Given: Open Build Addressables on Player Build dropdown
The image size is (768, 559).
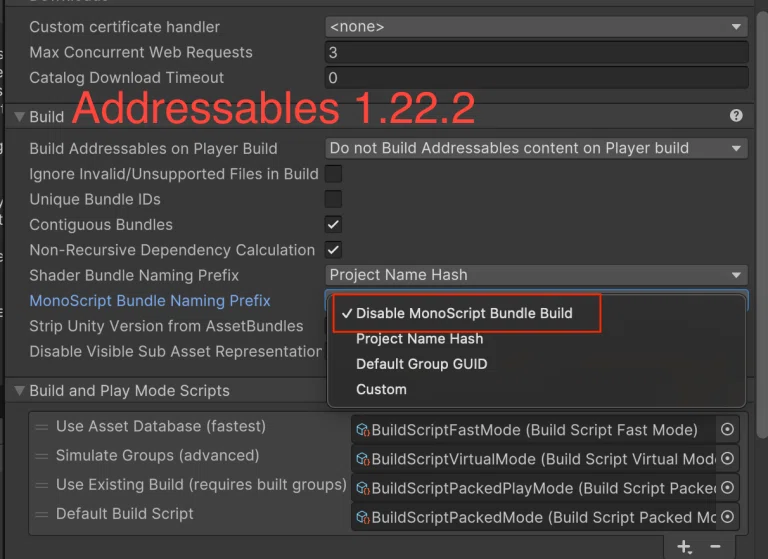Looking at the screenshot, I should pos(536,148).
